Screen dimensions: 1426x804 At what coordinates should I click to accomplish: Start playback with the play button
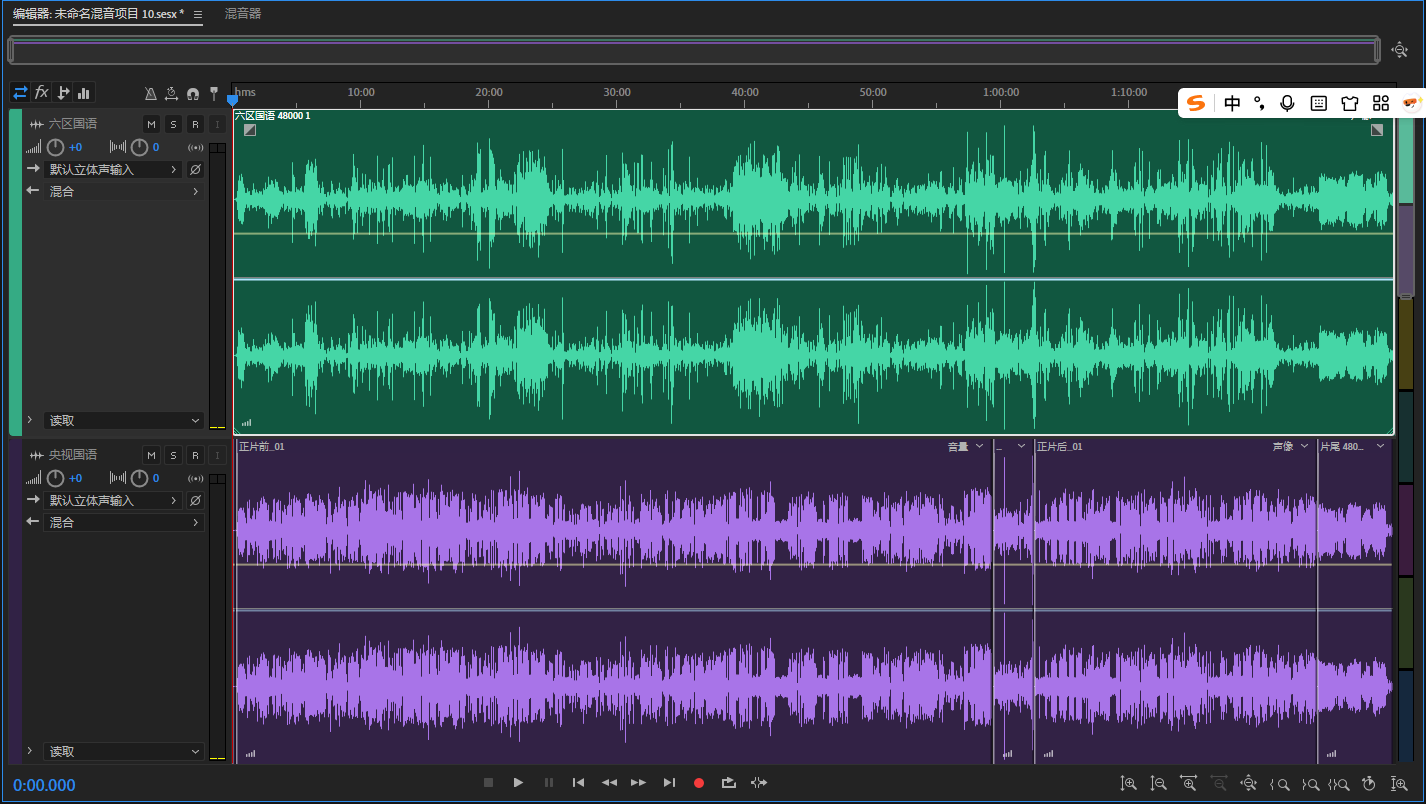518,783
